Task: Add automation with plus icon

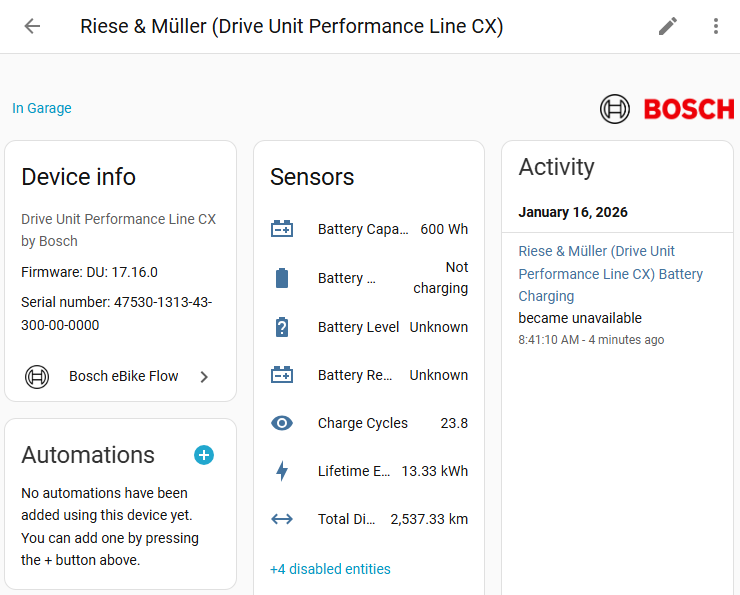Action: [x=204, y=455]
